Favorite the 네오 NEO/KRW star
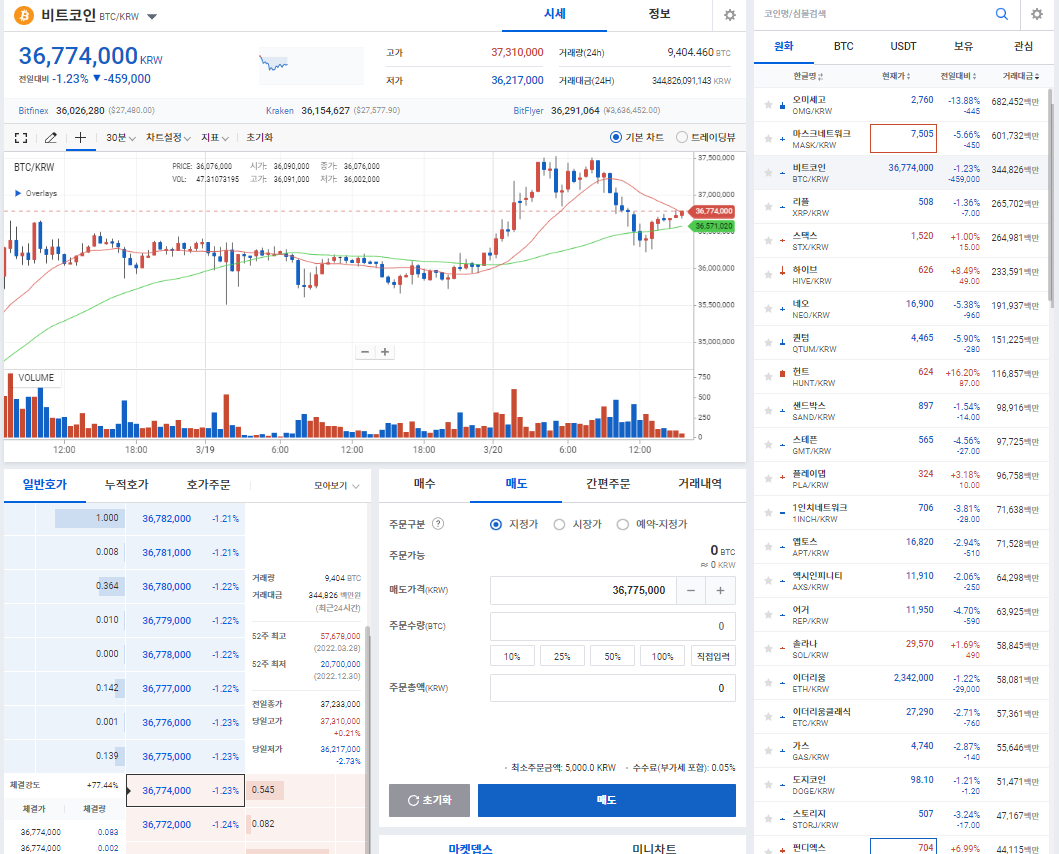This screenshot has width=1059, height=854. 768,309
